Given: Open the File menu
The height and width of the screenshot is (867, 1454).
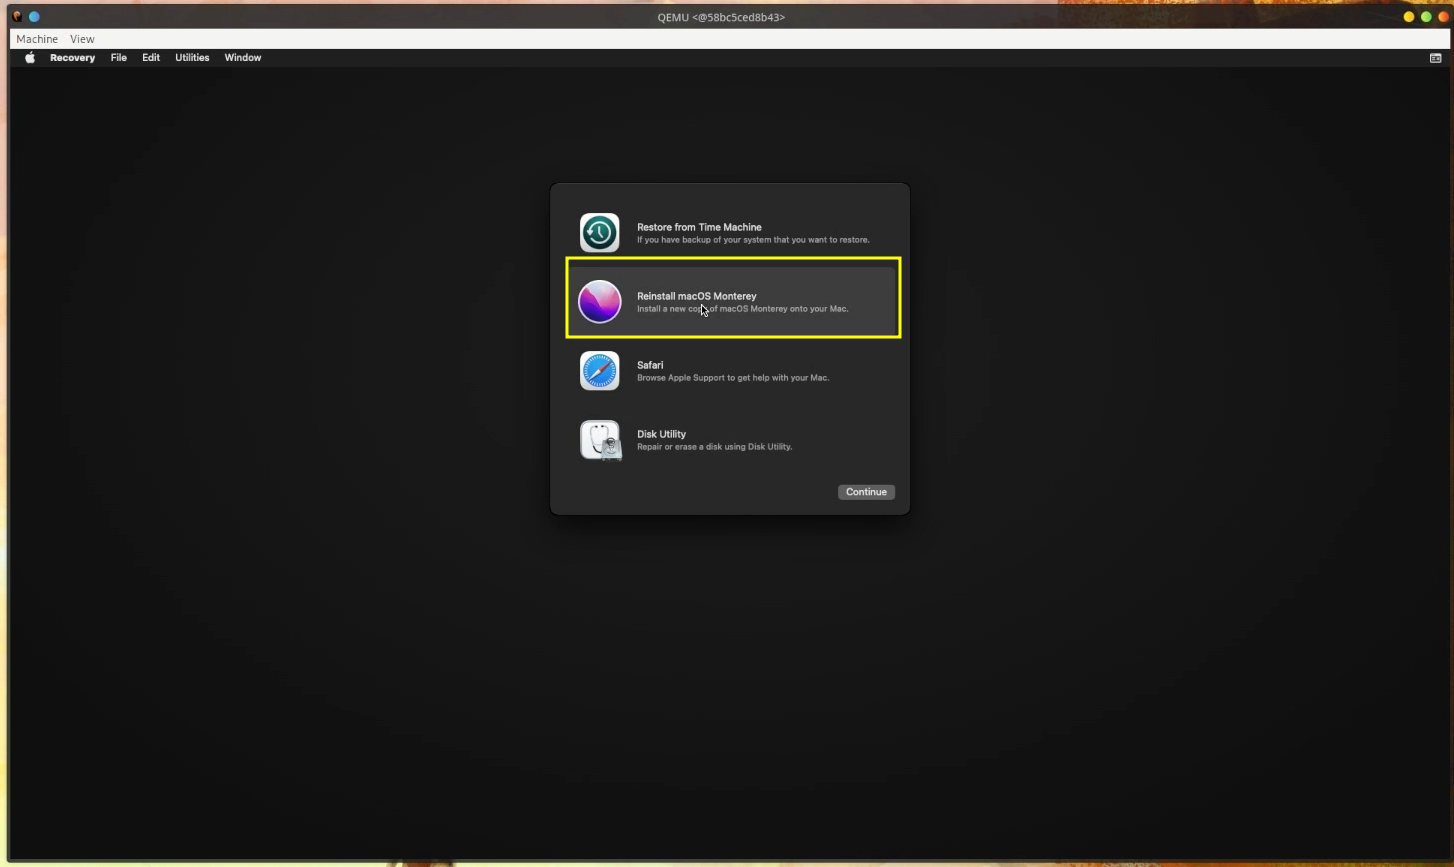Looking at the screenshot, I should pos(119,58).
